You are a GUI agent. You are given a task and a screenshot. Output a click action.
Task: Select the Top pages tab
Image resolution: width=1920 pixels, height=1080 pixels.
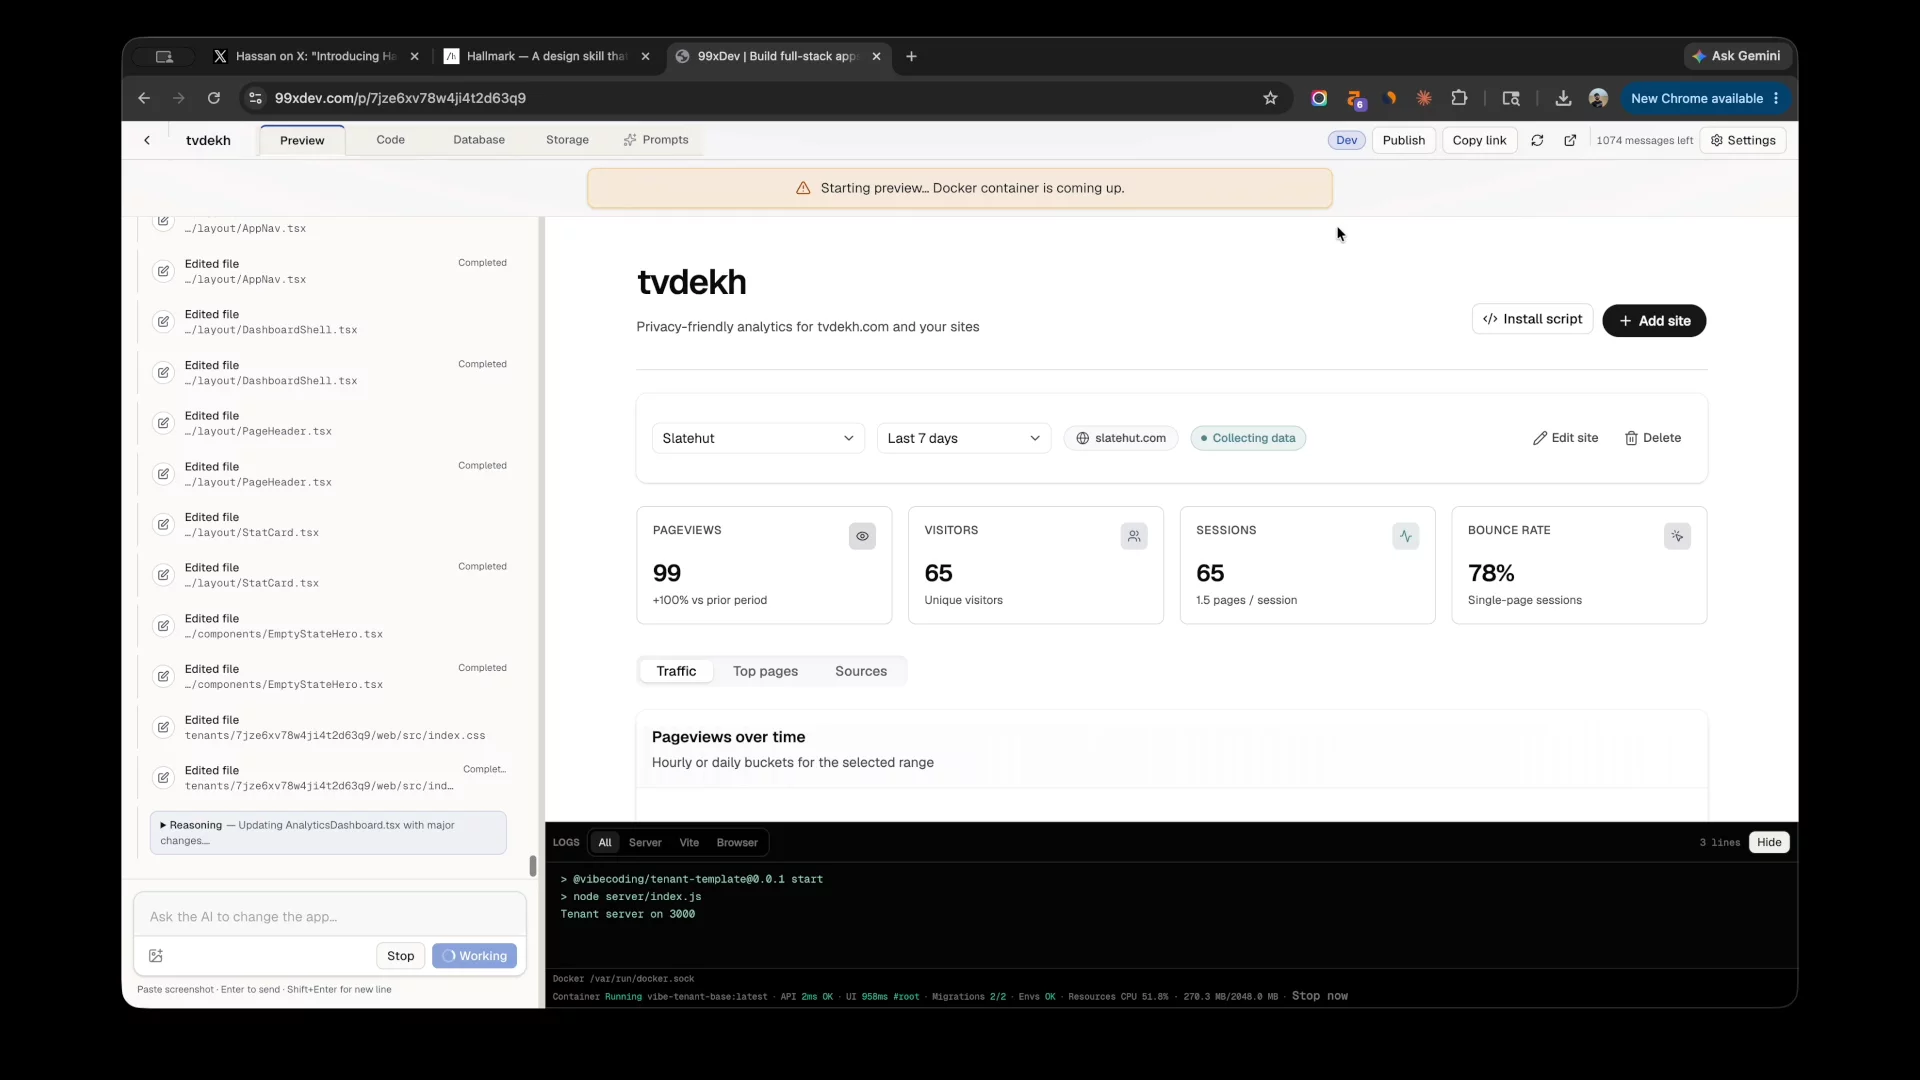[x=765, y=671]
